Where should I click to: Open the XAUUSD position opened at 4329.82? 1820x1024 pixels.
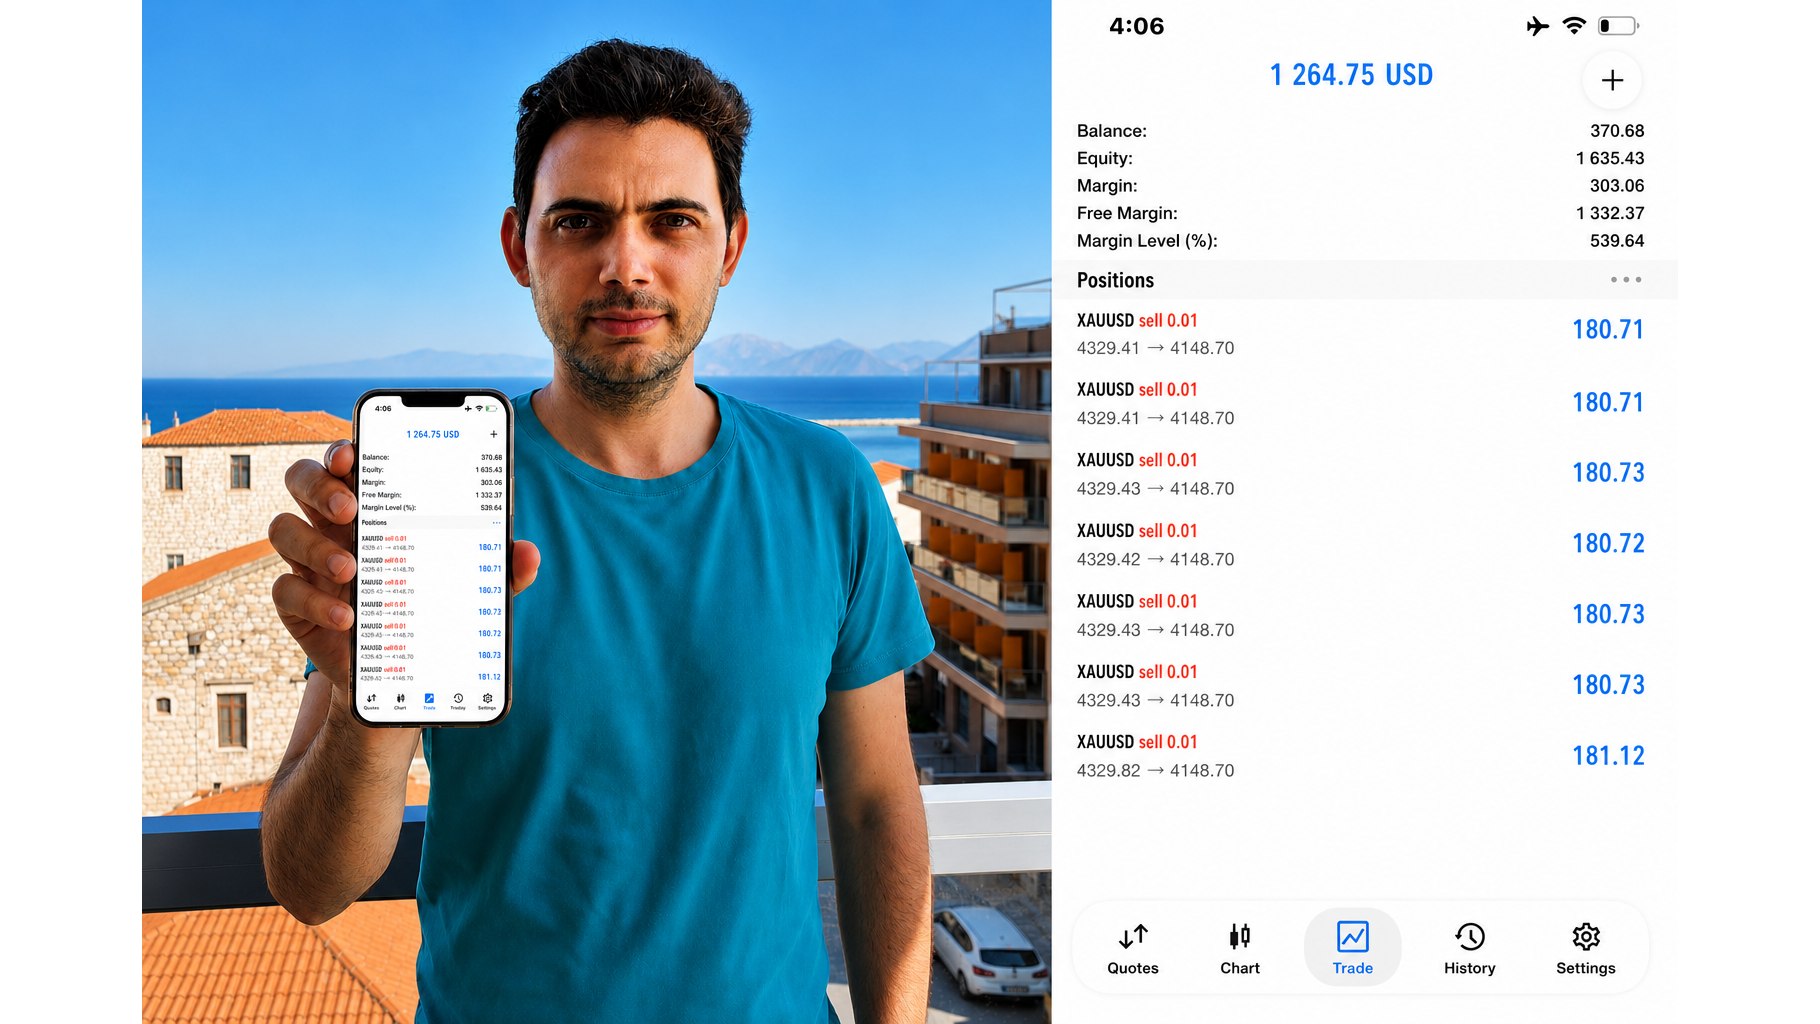[x=1360, y=756]
